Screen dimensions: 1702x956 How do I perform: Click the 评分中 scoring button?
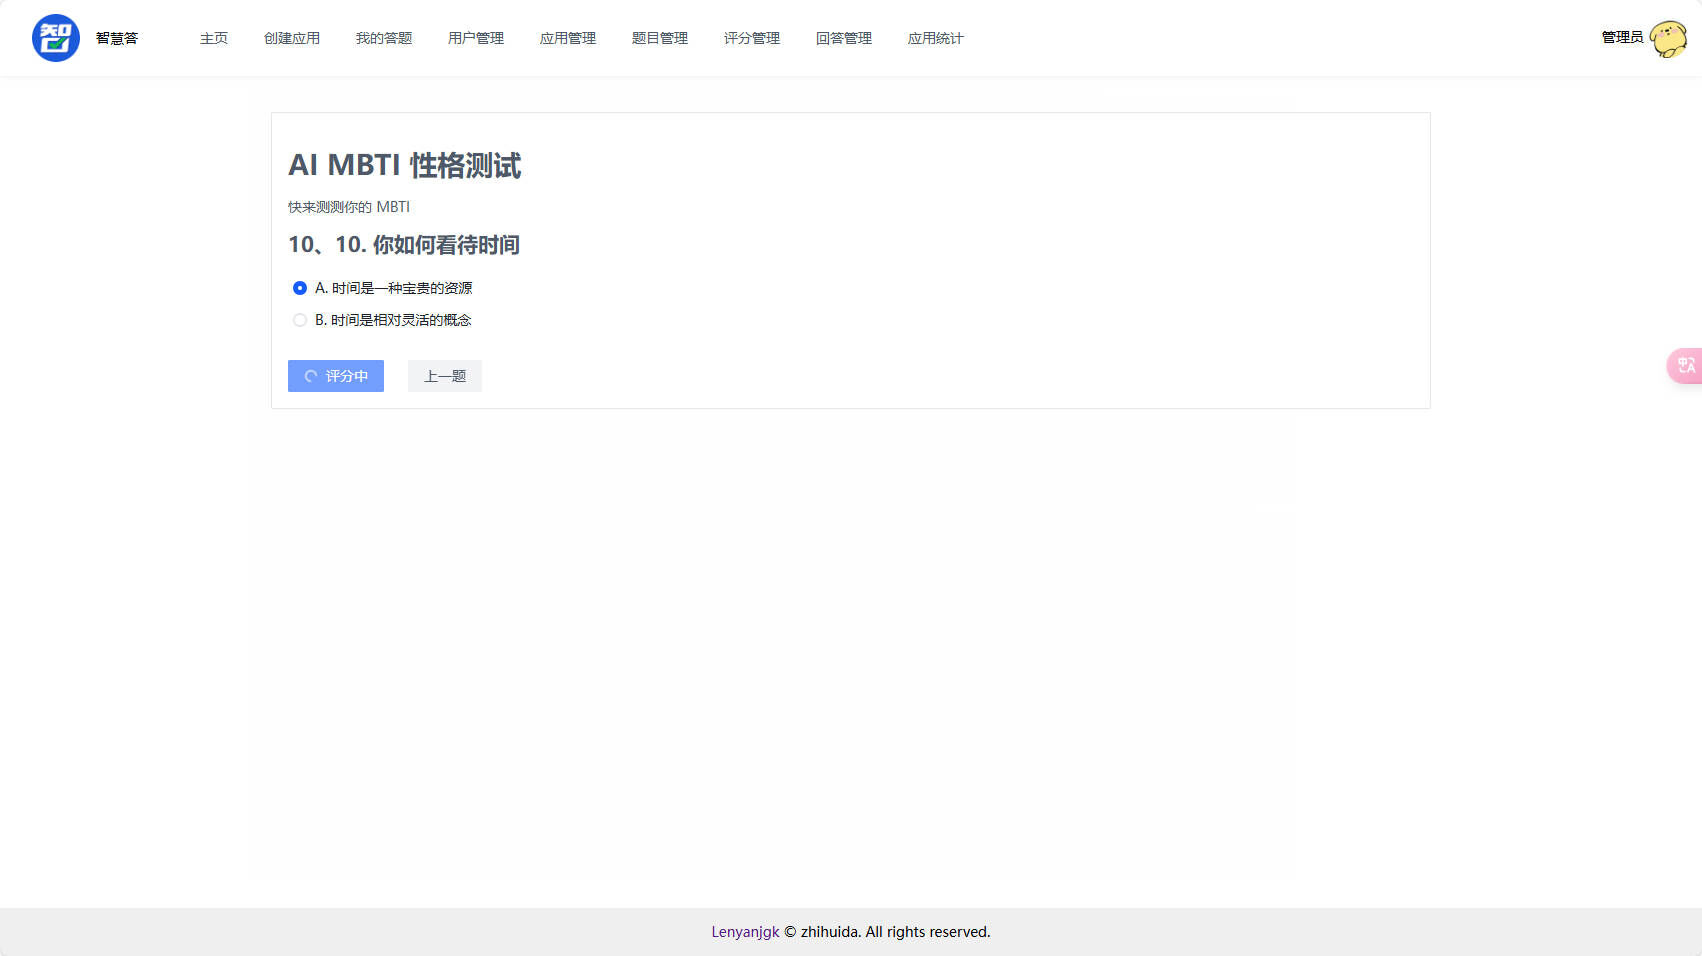tap(335, 376)
